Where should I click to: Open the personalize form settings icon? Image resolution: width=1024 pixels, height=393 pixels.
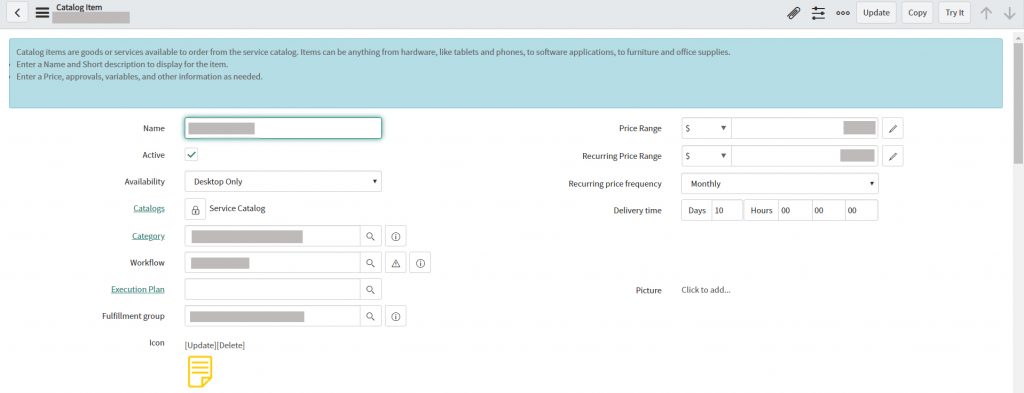click(818, 12)
